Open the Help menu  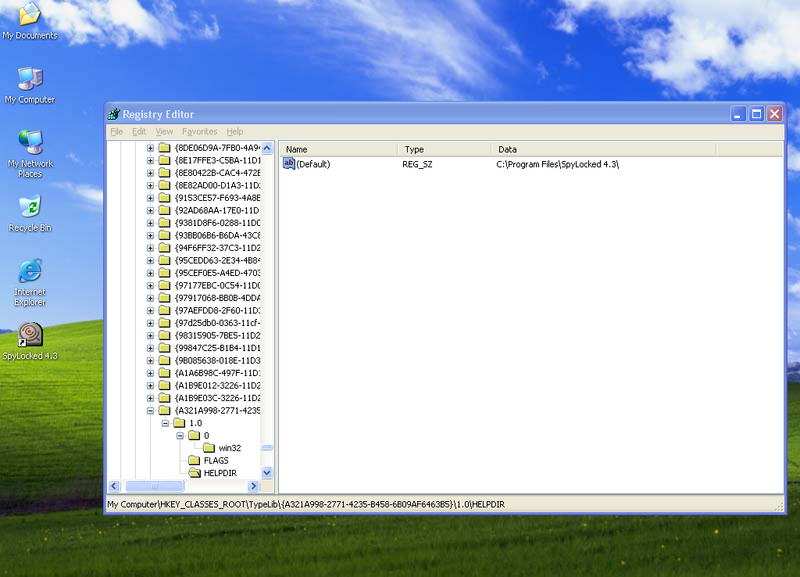(x=235, y=132)
